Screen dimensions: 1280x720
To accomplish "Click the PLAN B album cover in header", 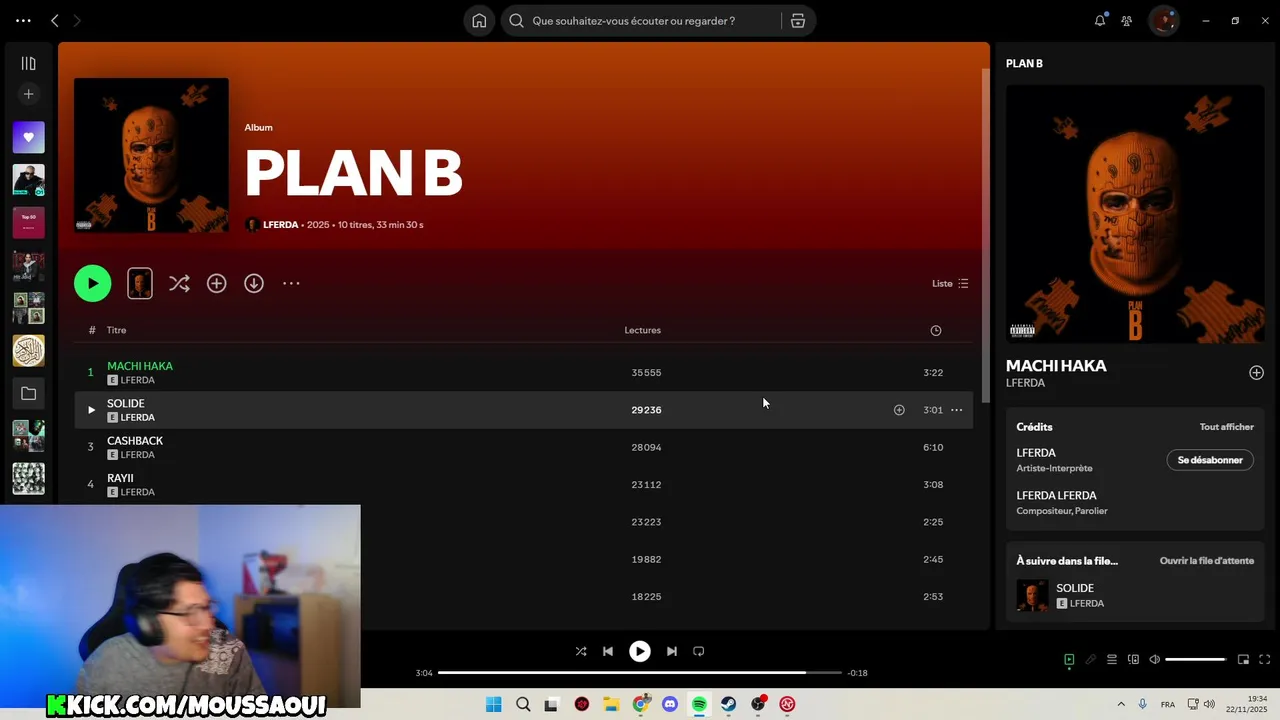I will [151, 155].
